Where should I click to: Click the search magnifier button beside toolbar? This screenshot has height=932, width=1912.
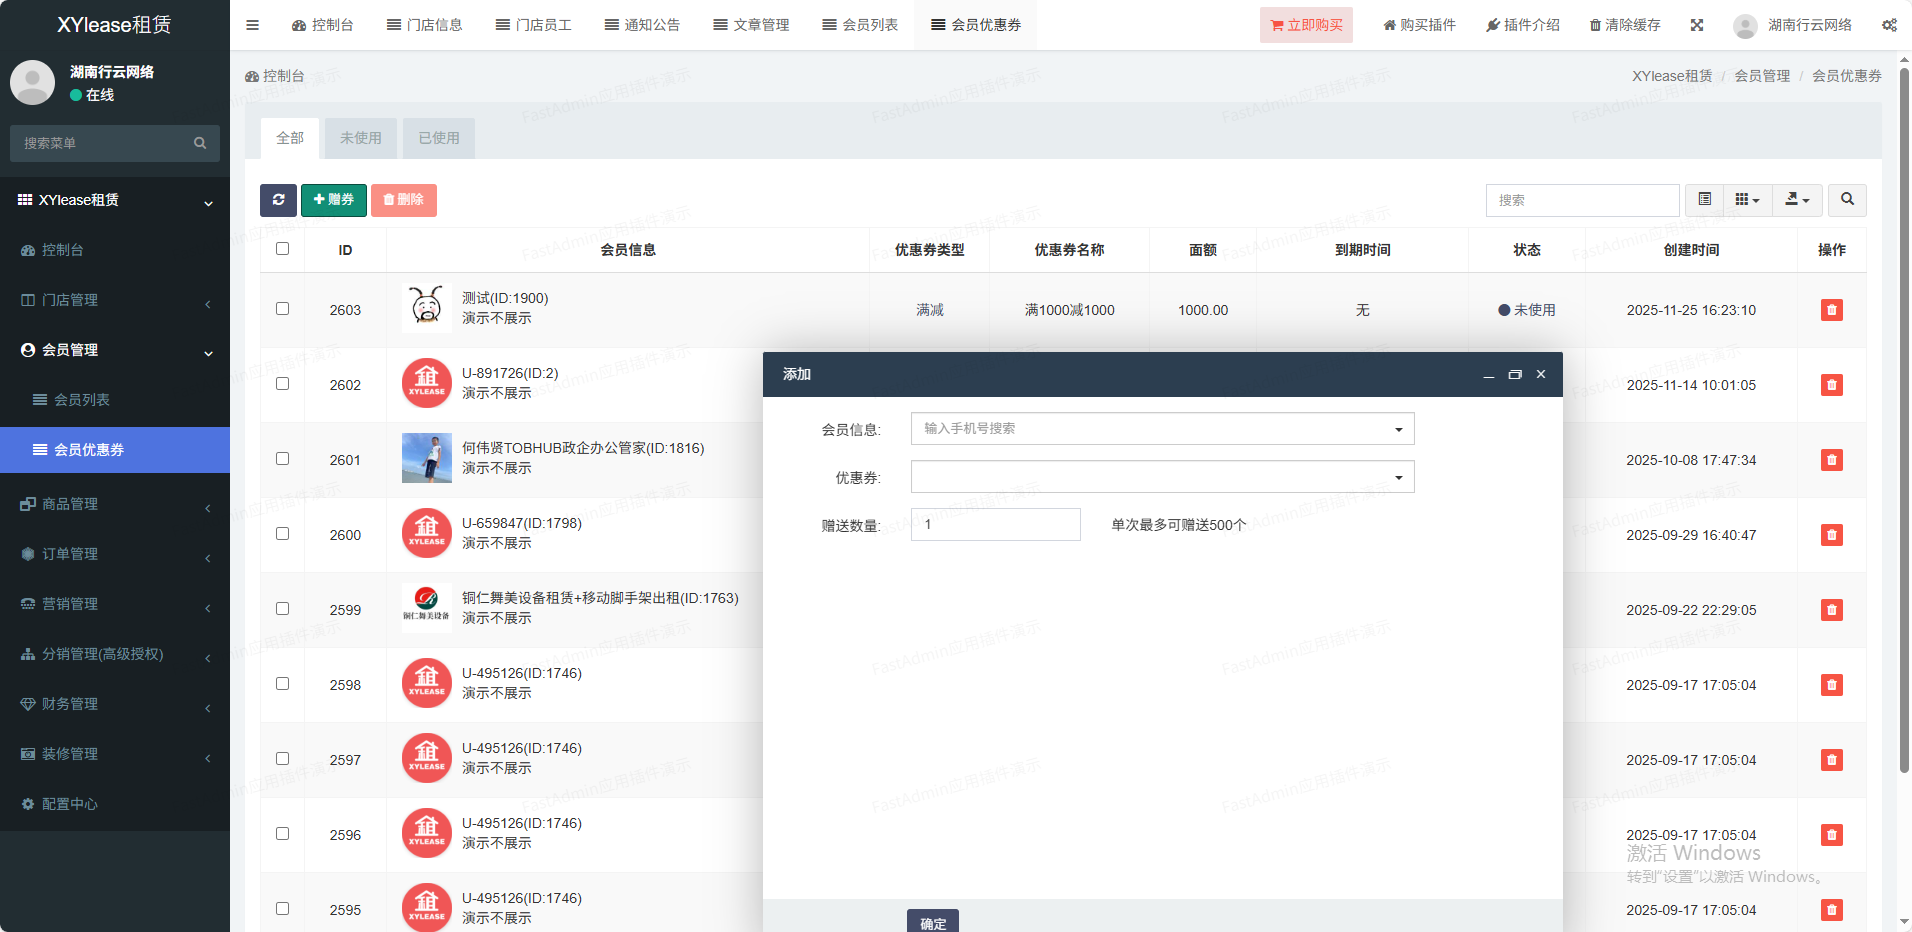[x=1846, y=200]
